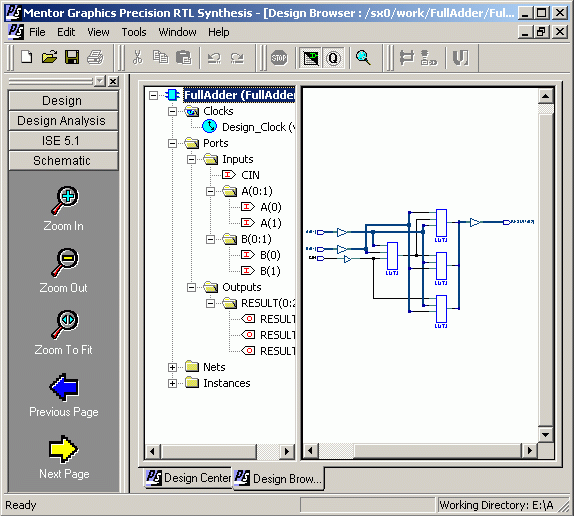Collapse the RESULT bus folder
The image size is (574, 516).
tap(210, 303)
